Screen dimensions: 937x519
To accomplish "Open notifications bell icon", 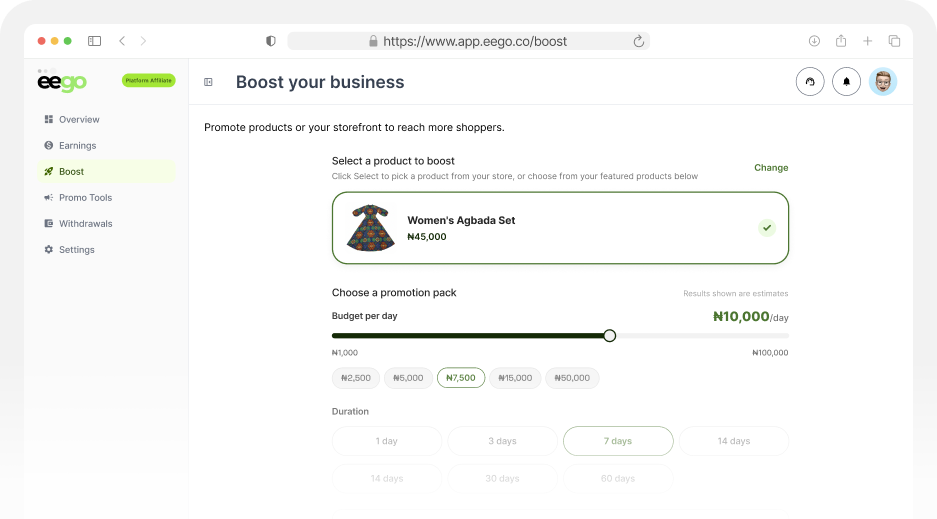I will [846, 82].
